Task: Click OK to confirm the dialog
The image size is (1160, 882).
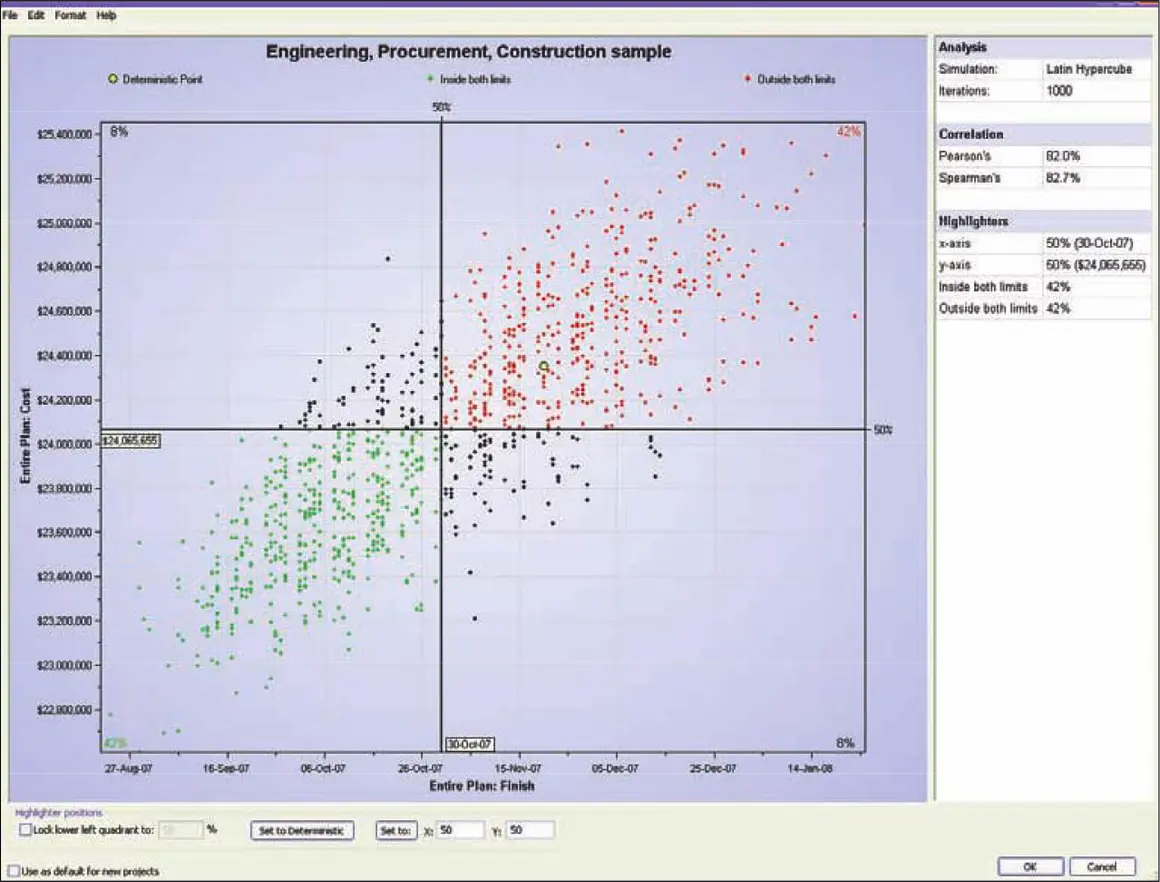Action: click(x=1031, y=866)
